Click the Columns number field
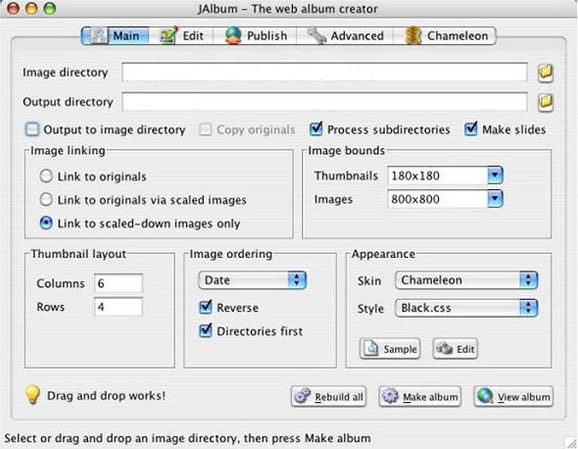The image size is (578, 449). click(x=118, y=283)
